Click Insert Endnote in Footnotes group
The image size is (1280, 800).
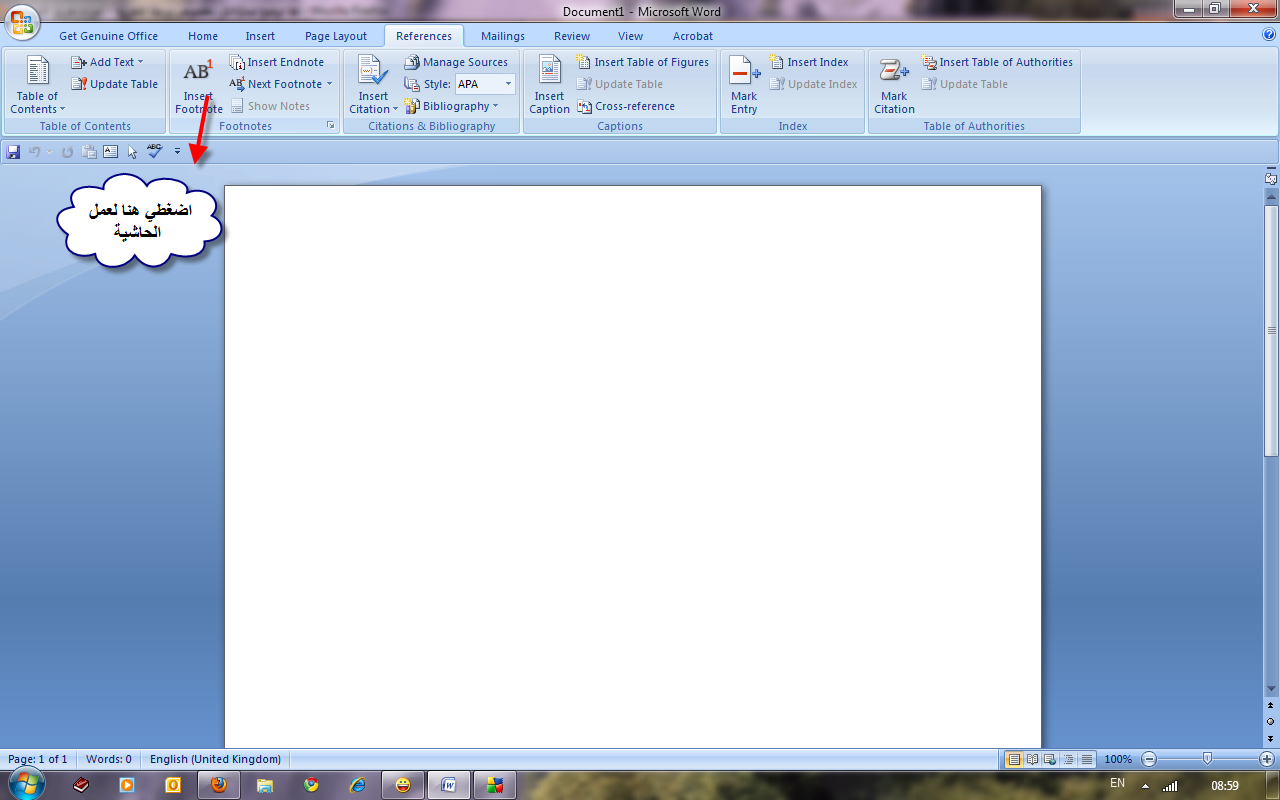pyautogui.click(x=277, y=62)
